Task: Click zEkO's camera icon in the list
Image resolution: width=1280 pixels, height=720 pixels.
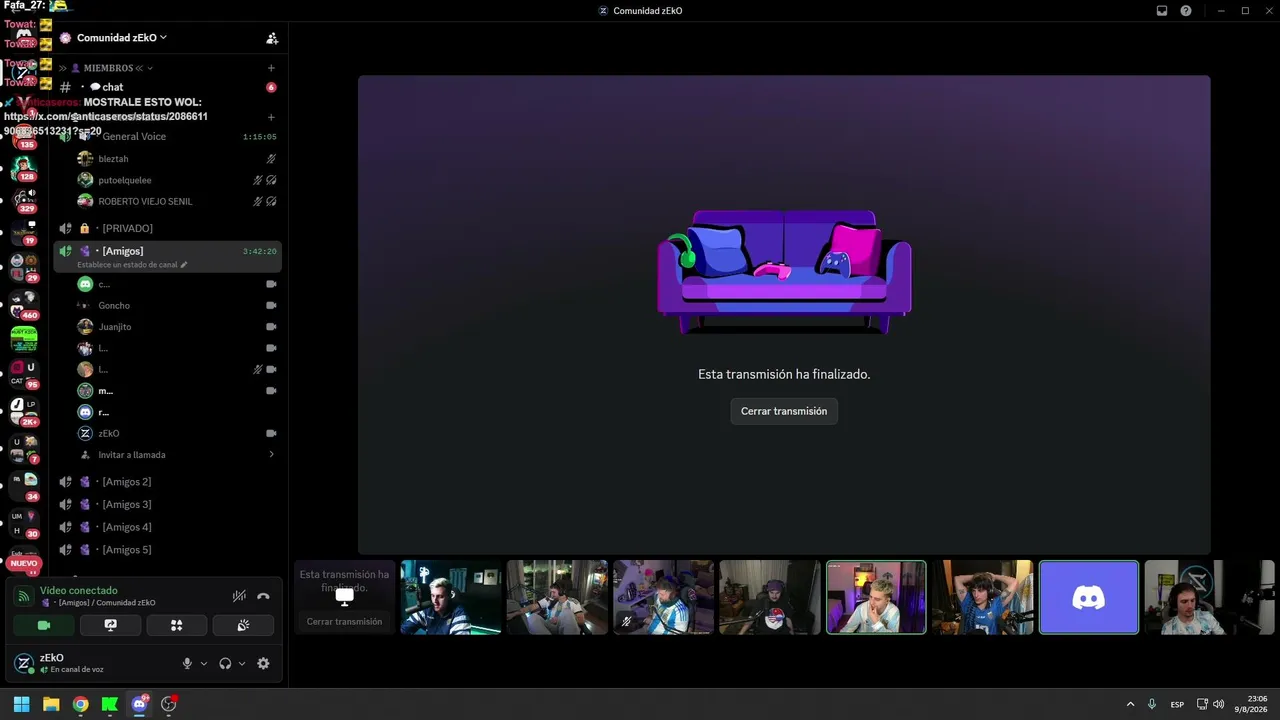Action: point(271,433)
